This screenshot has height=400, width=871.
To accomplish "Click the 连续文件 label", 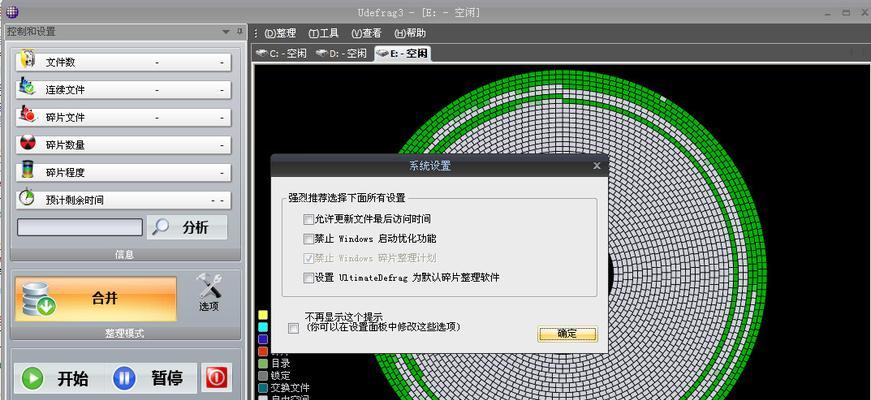I will pos(65,90).
